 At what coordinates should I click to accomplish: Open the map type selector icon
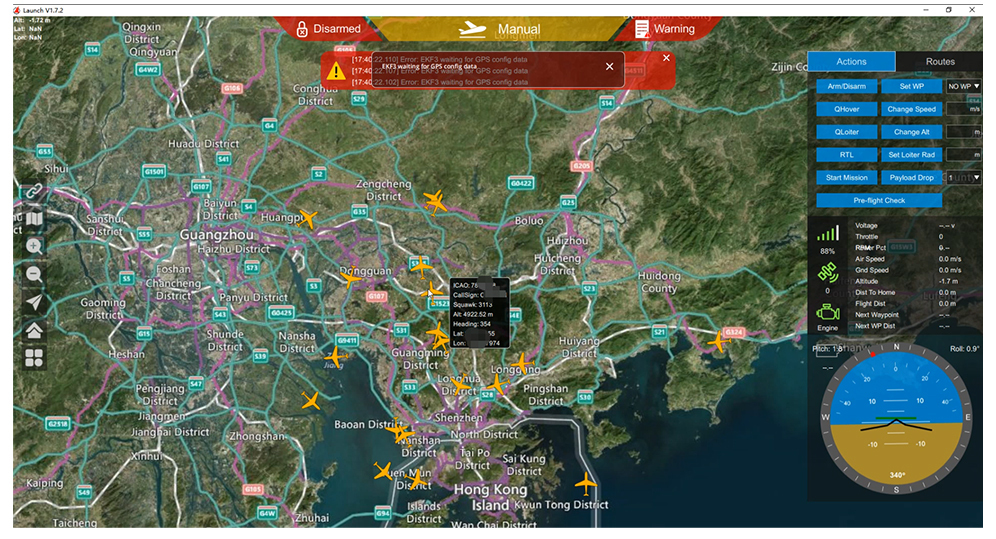tap(34, 218)
